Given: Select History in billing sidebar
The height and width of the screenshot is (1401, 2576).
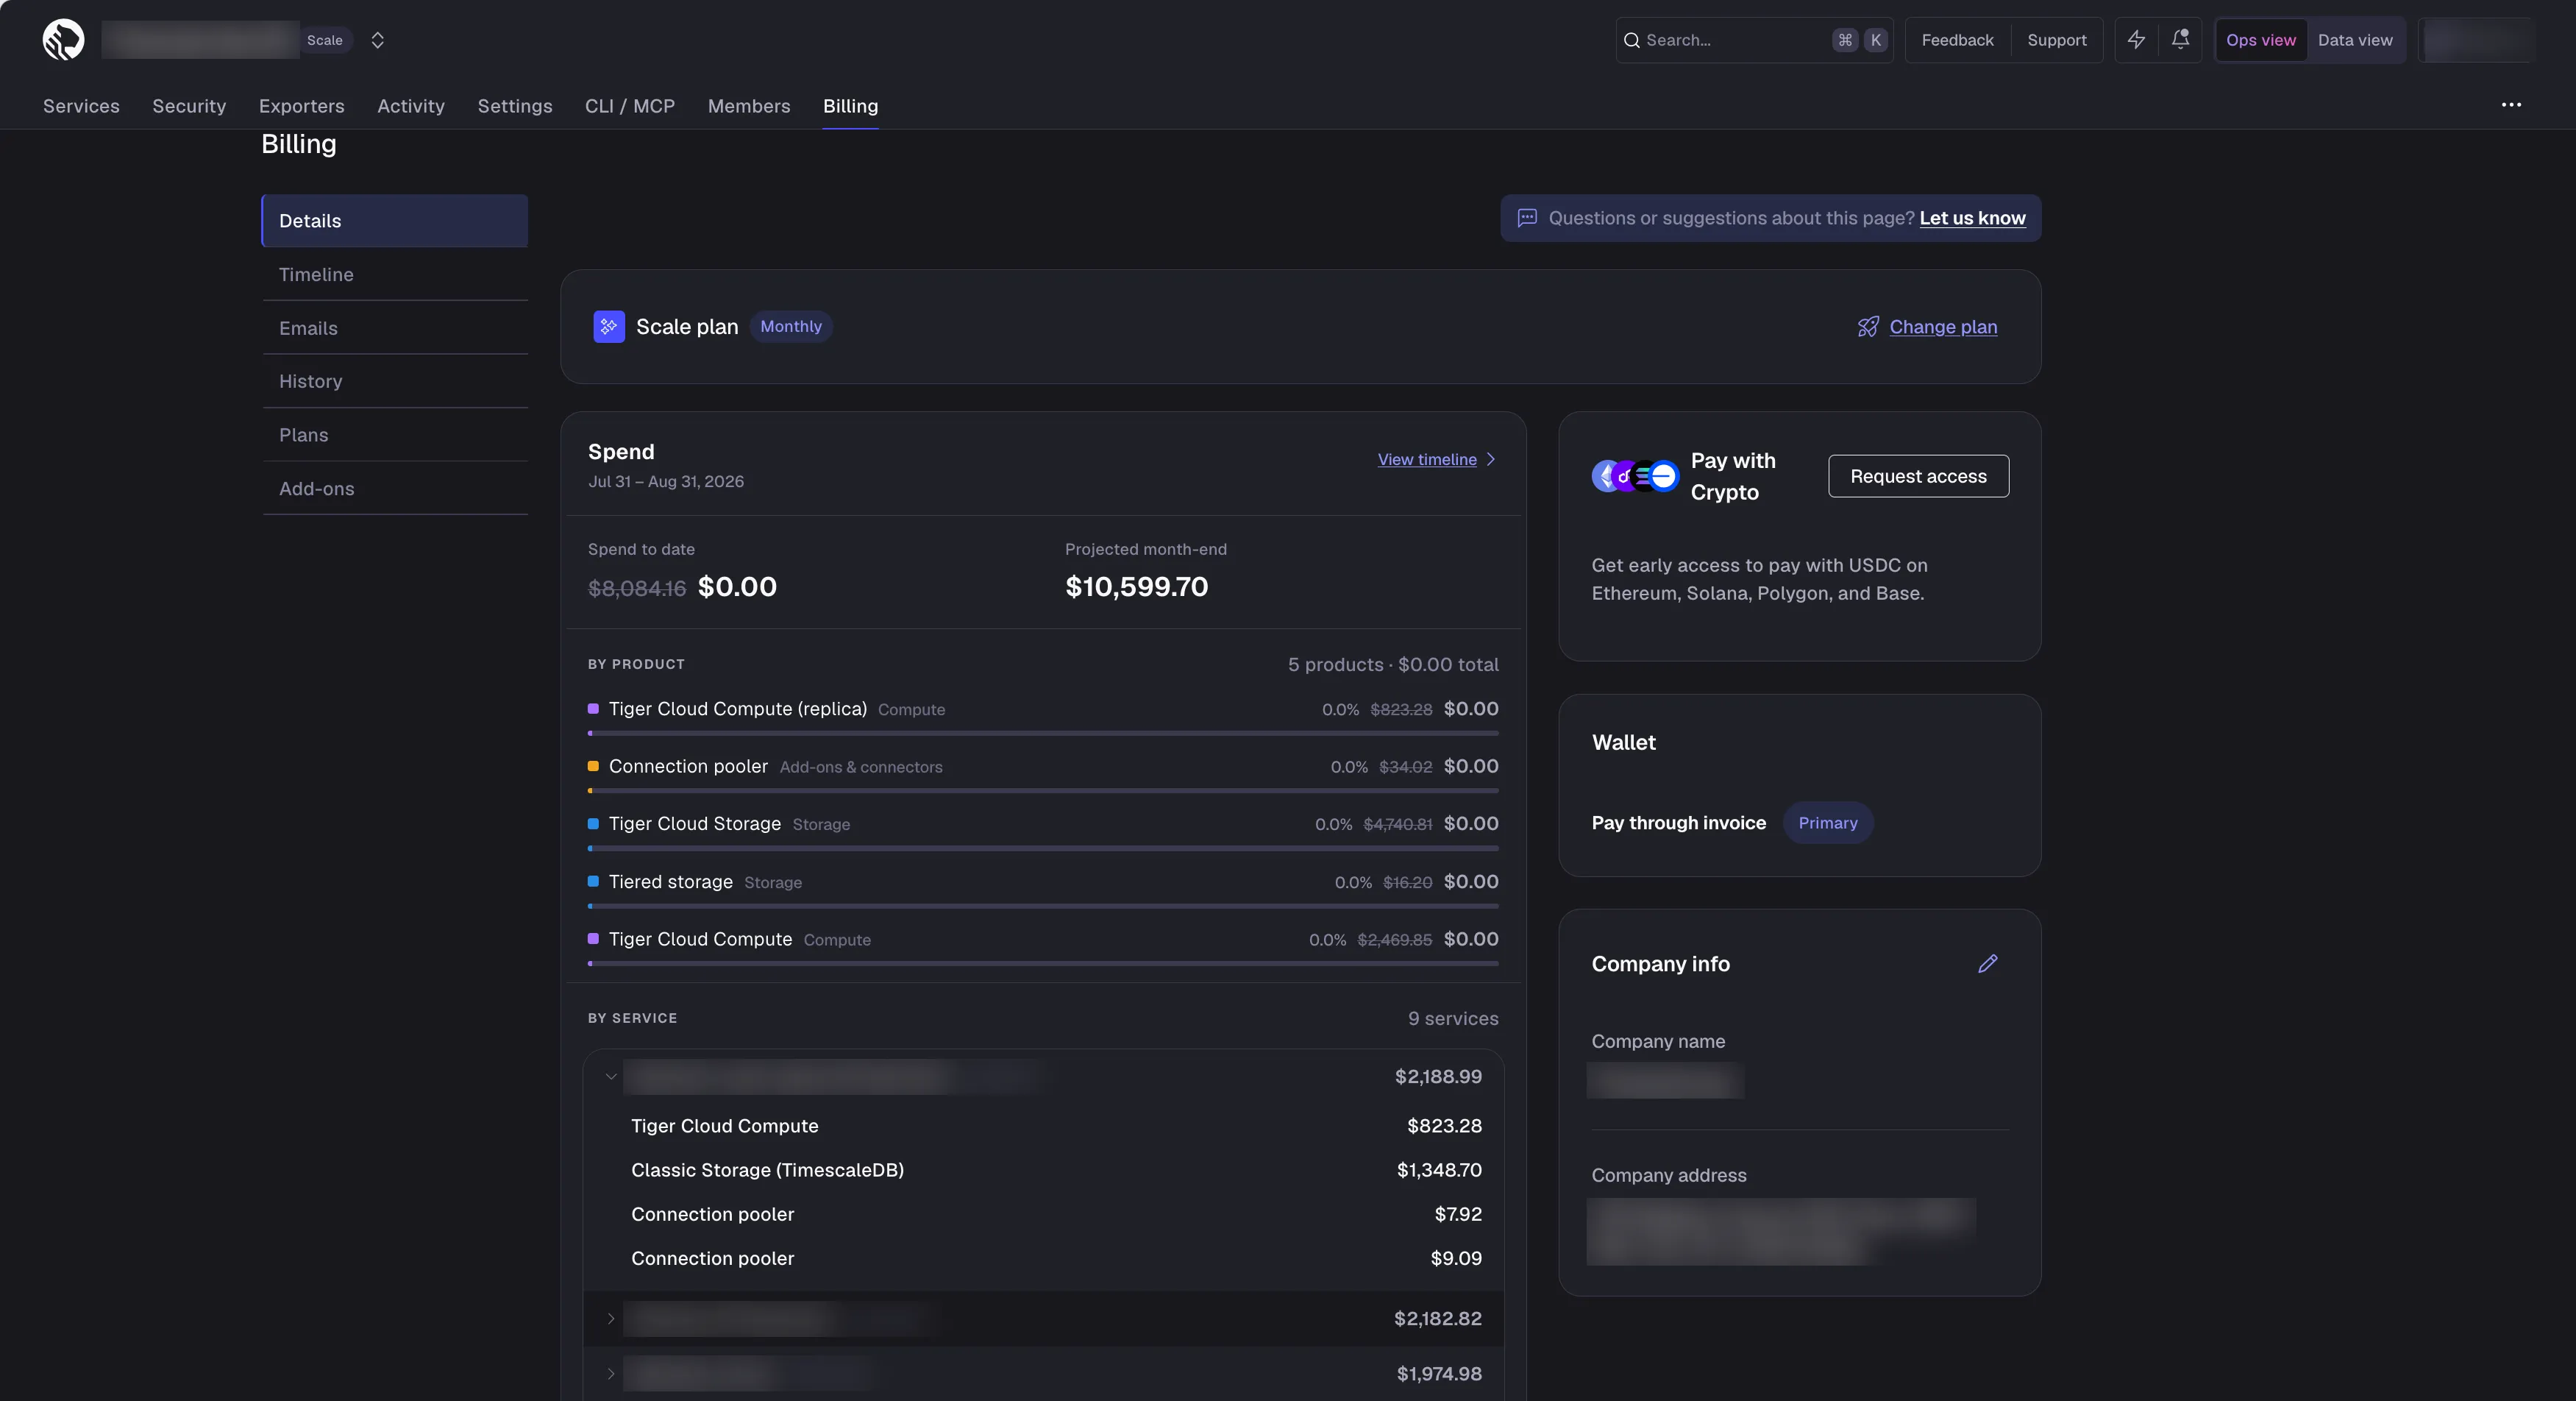Looking at the screenshot, I should coord(395,381).
